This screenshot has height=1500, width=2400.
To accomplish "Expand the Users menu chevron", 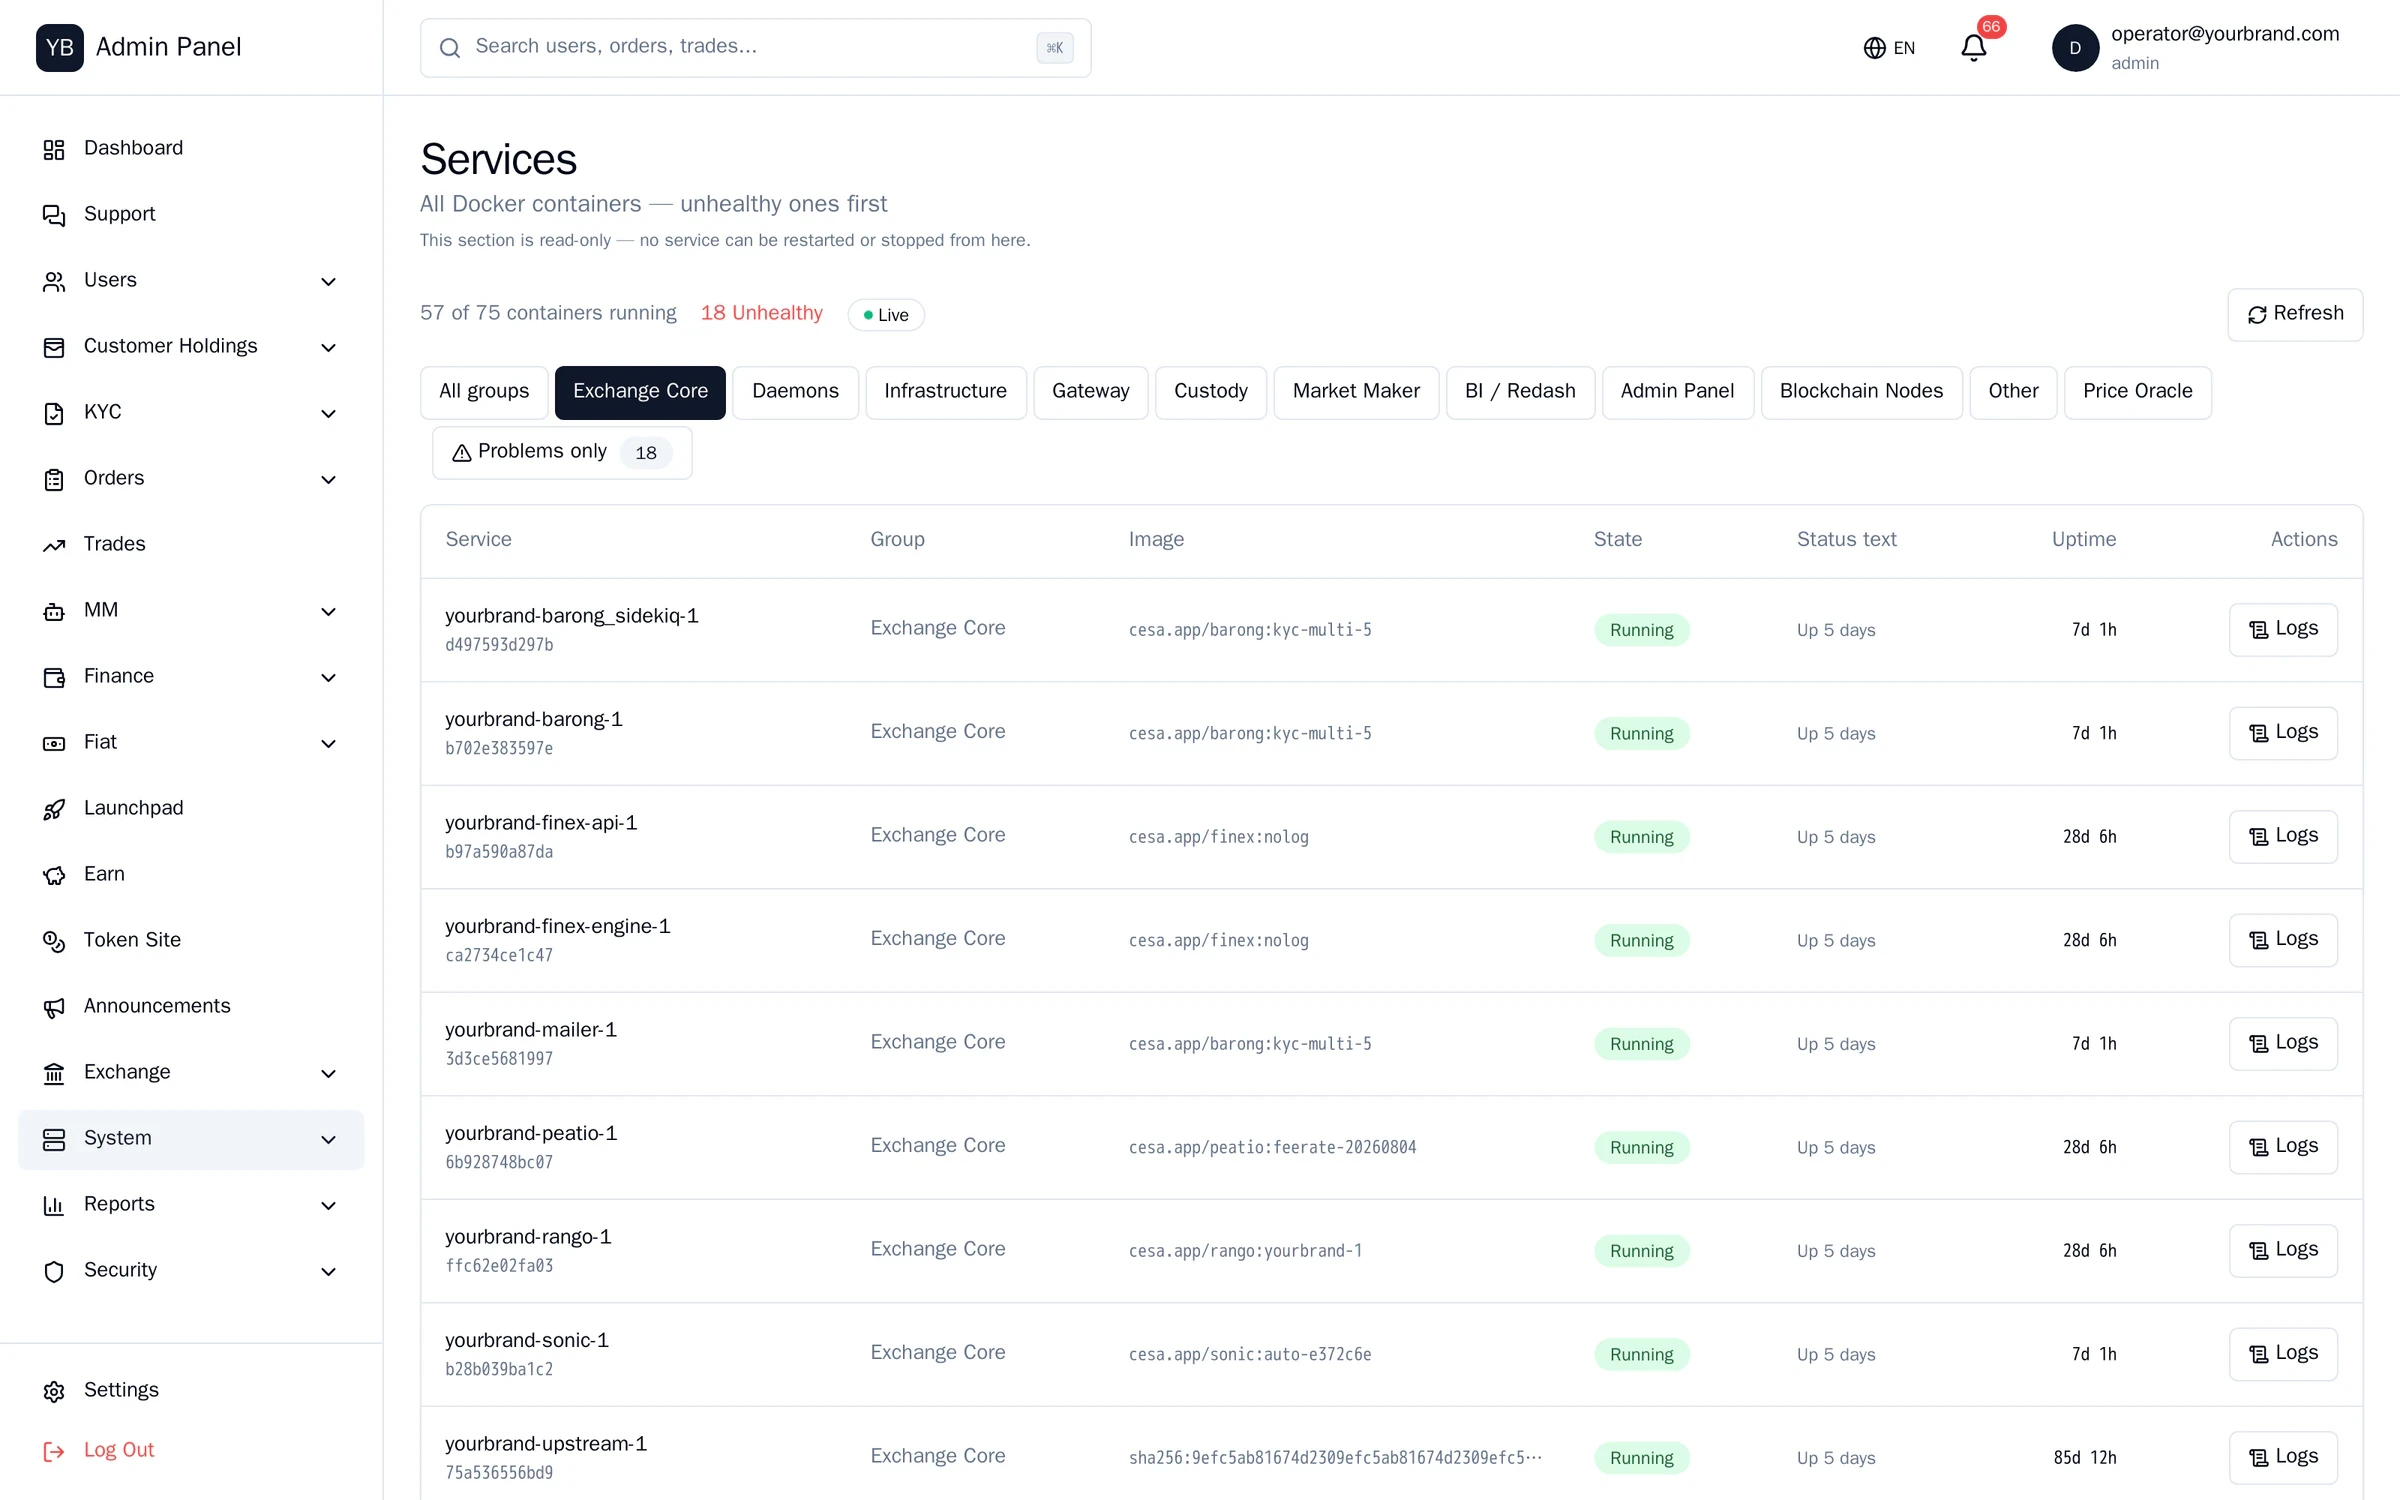I will 328,282.
